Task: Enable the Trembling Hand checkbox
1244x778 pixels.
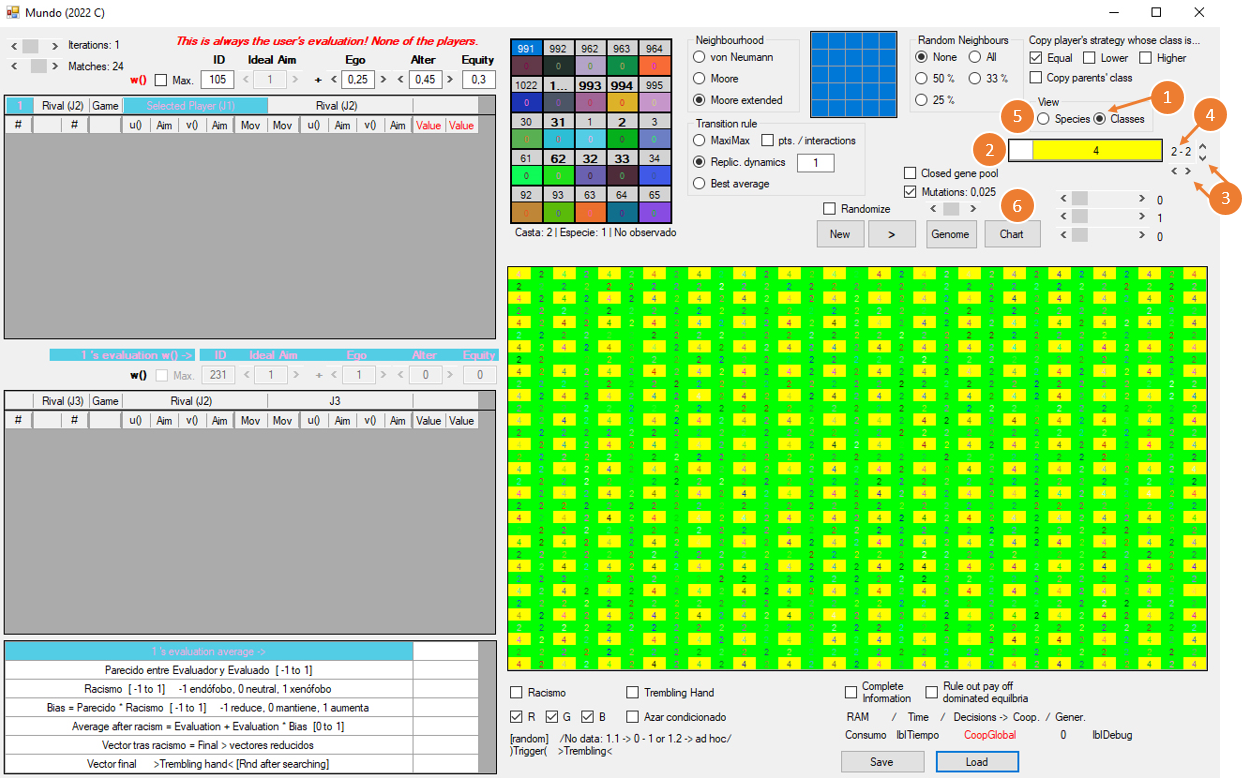Action: 633,693
